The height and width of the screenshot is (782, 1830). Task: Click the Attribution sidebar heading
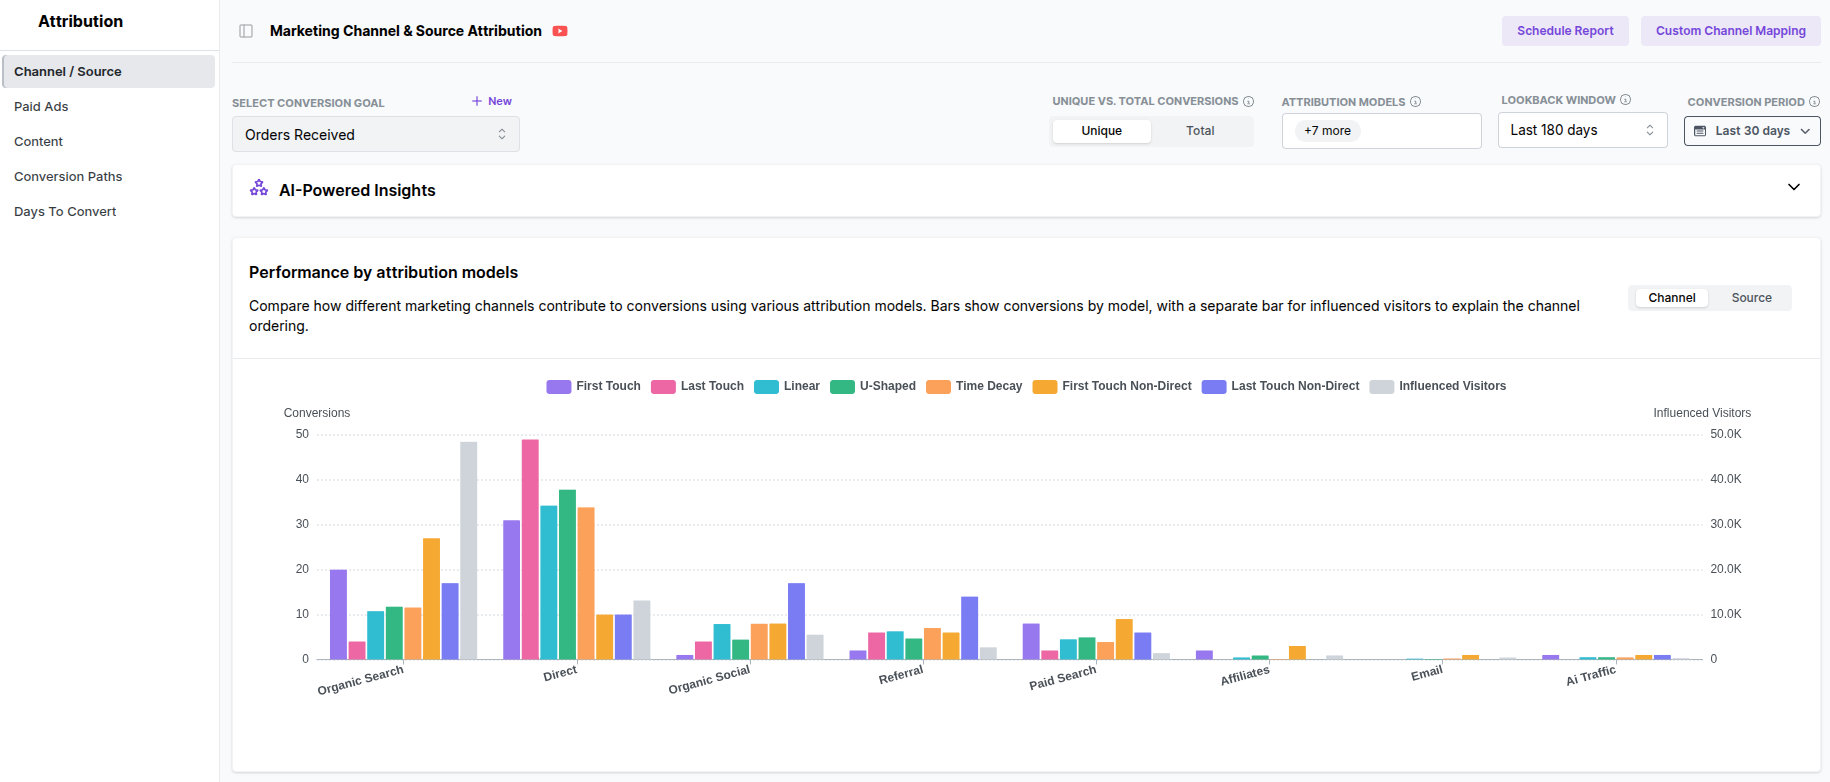pos(80,21)
